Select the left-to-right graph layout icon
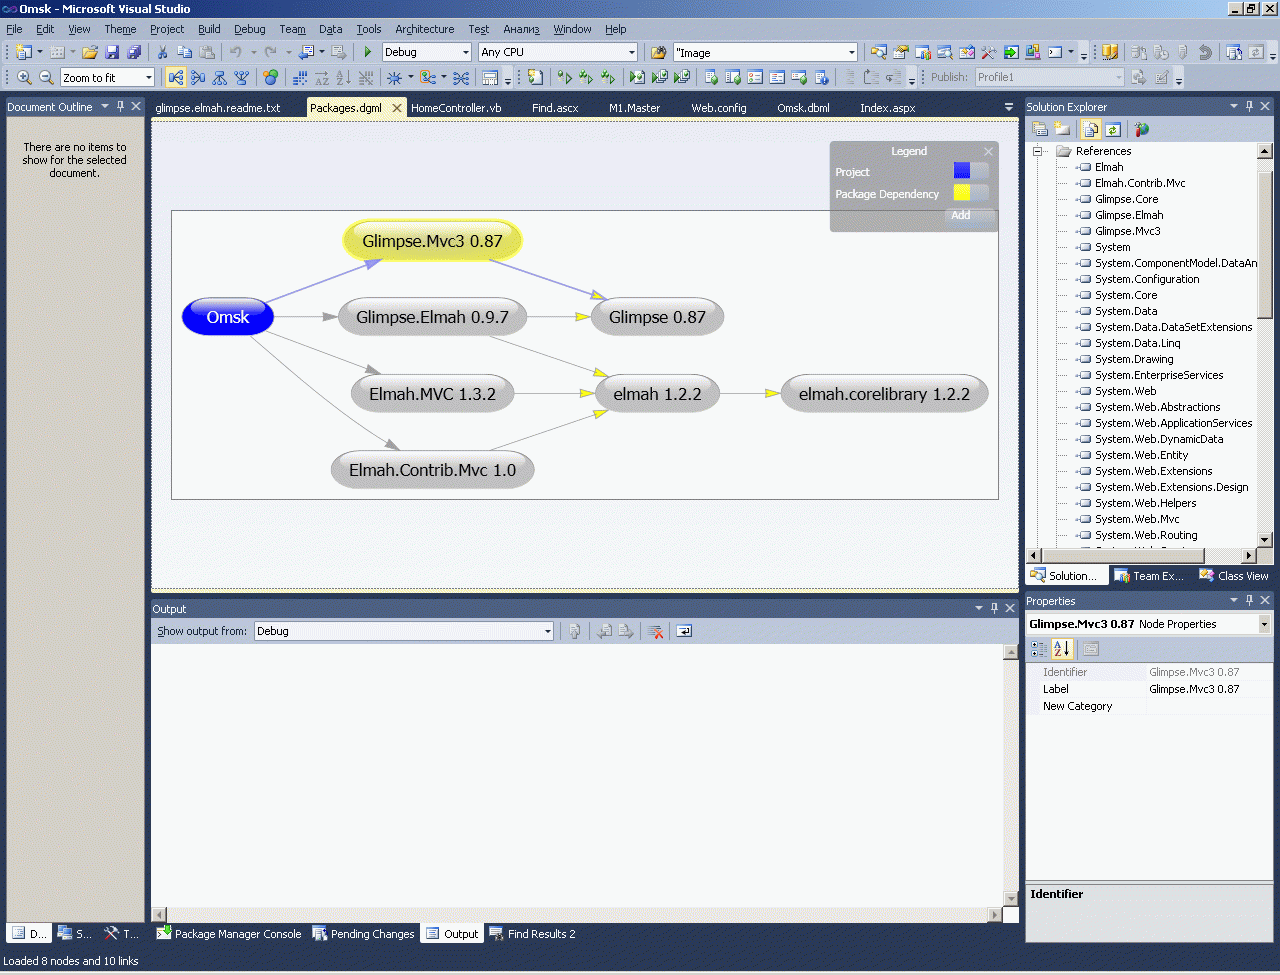Screen dimensions: 1280x975 tap(176, 77)
